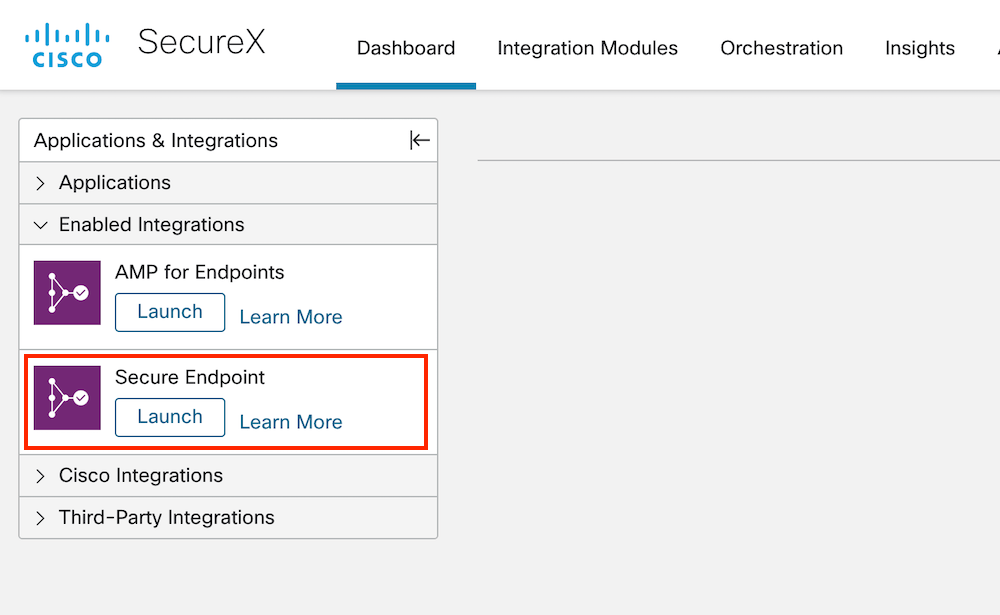
Task: Collapse the Applications & Integrations panel
Action: [419, 140]
